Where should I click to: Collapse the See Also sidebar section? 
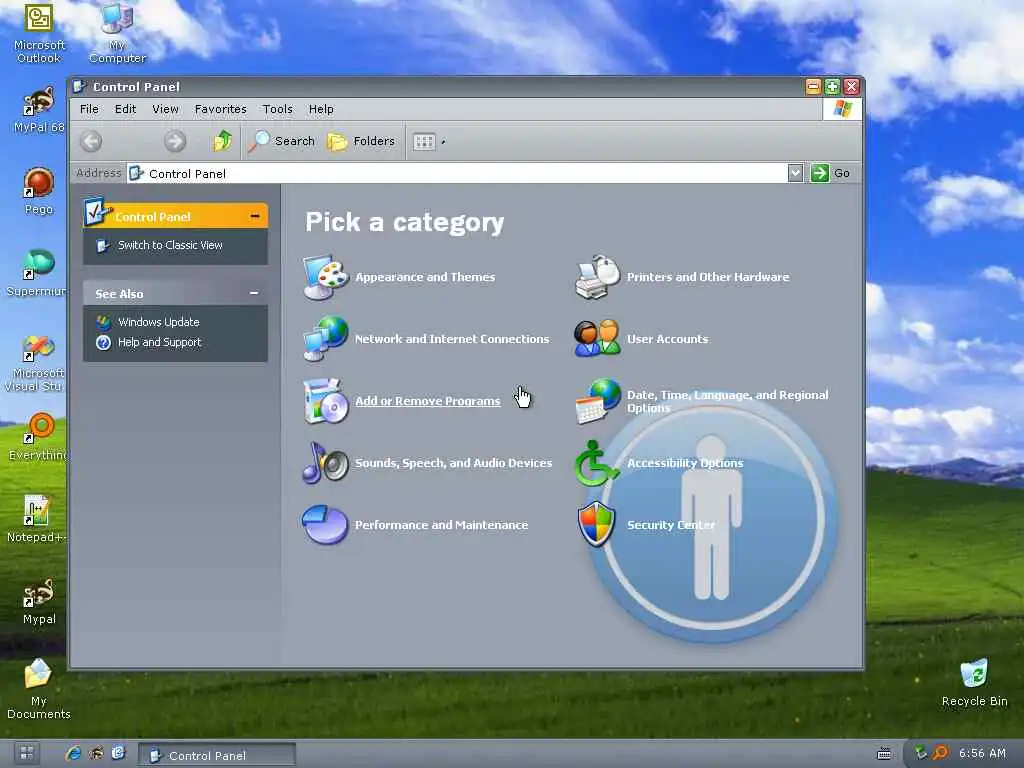pos(254,293)
